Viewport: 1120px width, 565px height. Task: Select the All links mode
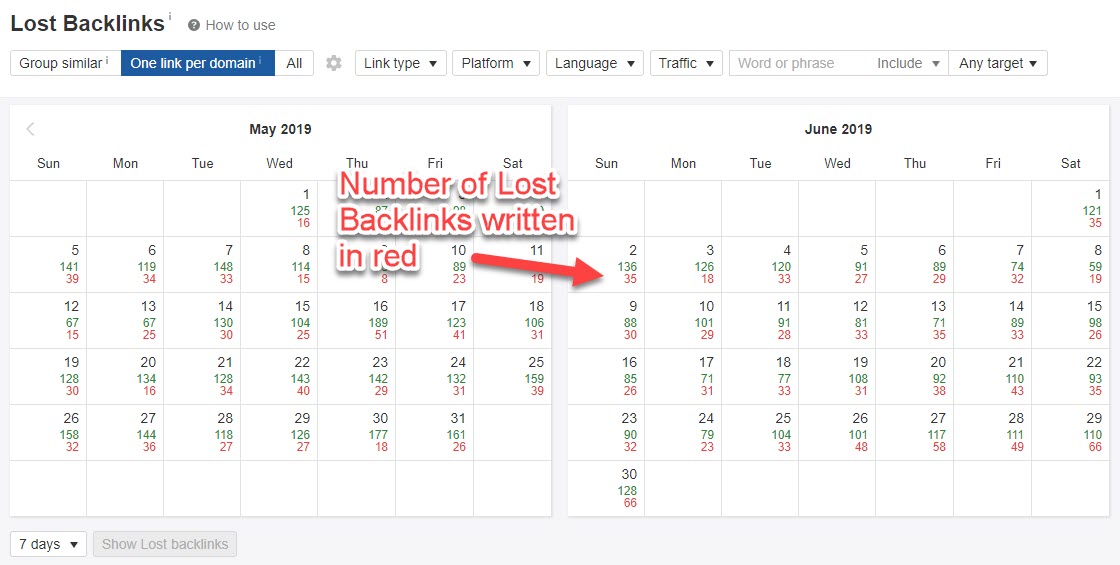pos(294,63)
